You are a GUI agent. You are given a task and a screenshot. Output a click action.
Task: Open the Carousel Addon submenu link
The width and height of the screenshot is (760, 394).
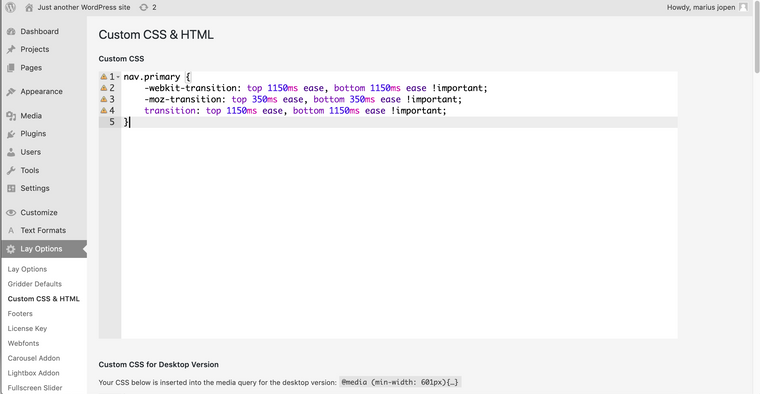coord(34,359)
